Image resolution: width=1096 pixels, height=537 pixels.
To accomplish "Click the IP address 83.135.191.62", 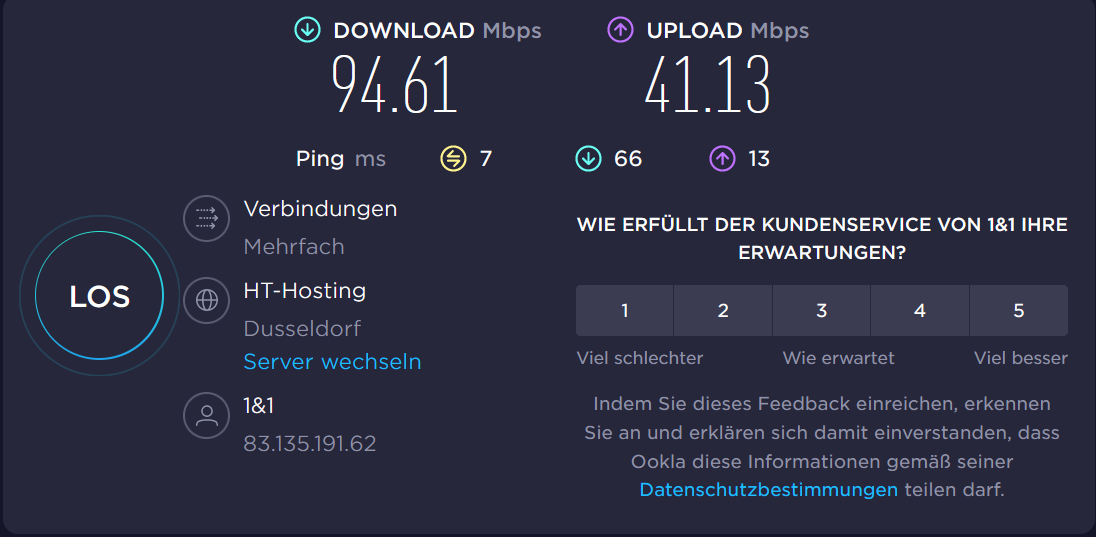I will point(310,443).
